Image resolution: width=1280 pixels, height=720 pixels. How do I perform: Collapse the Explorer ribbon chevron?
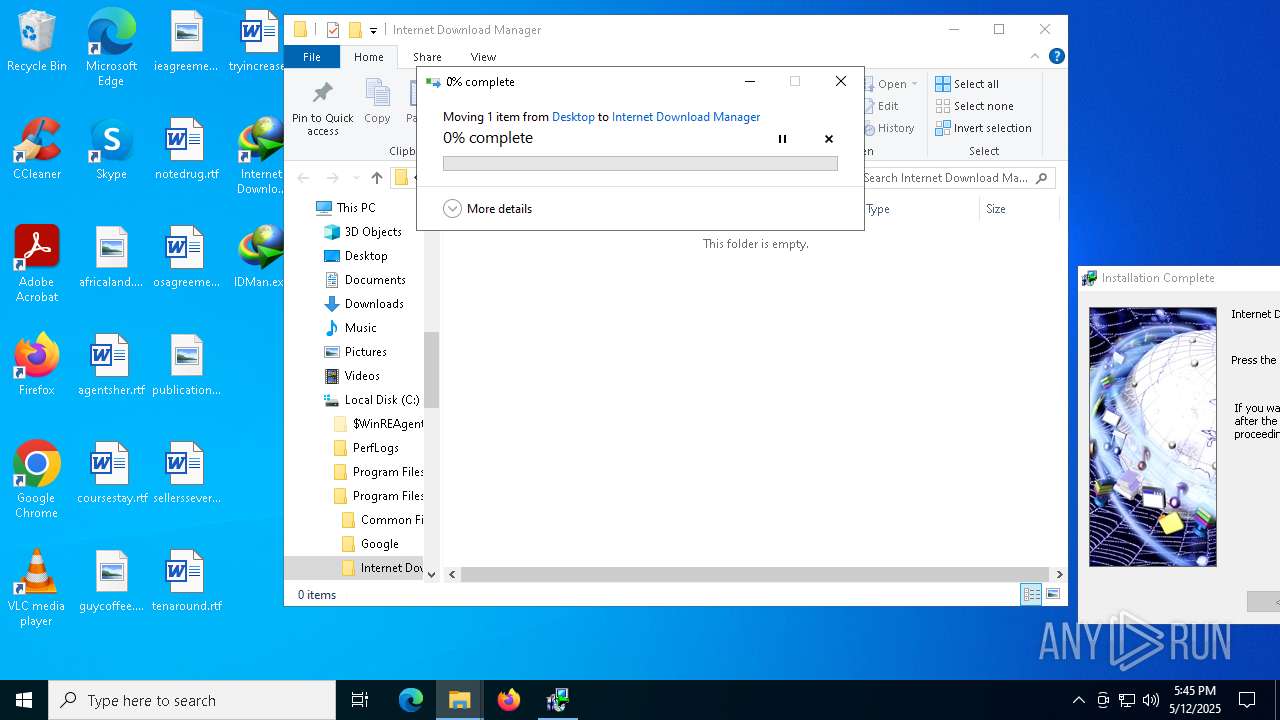[1035, 56]
